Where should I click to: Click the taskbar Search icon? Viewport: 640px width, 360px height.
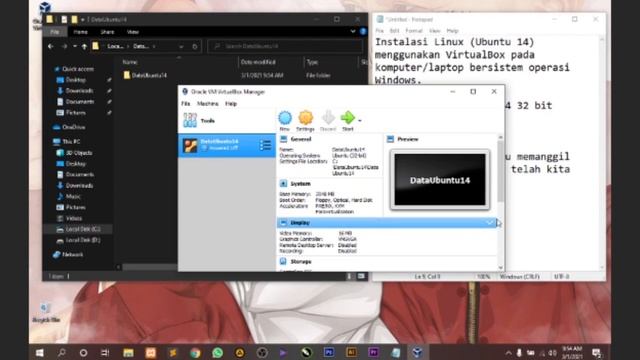point(62,353)
